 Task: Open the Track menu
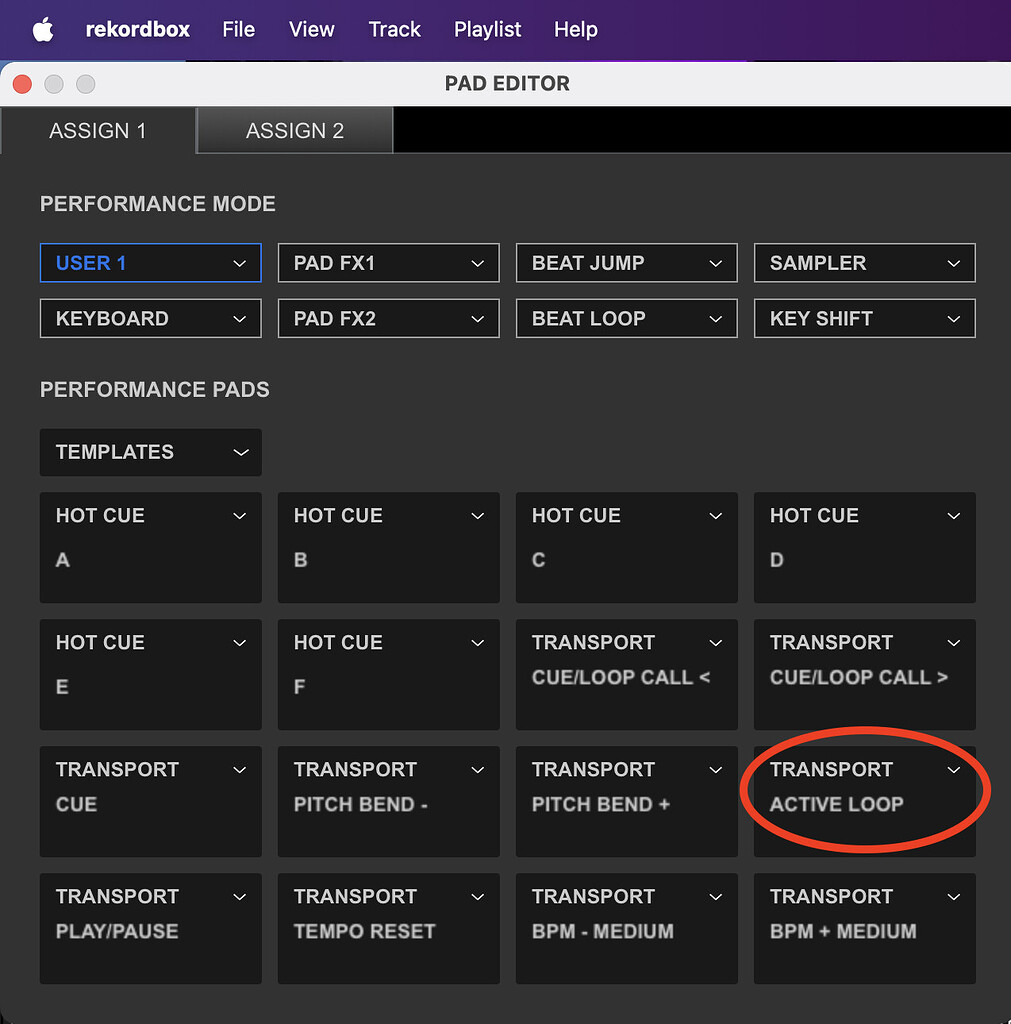pyautogui.click(x=394, y=29)
